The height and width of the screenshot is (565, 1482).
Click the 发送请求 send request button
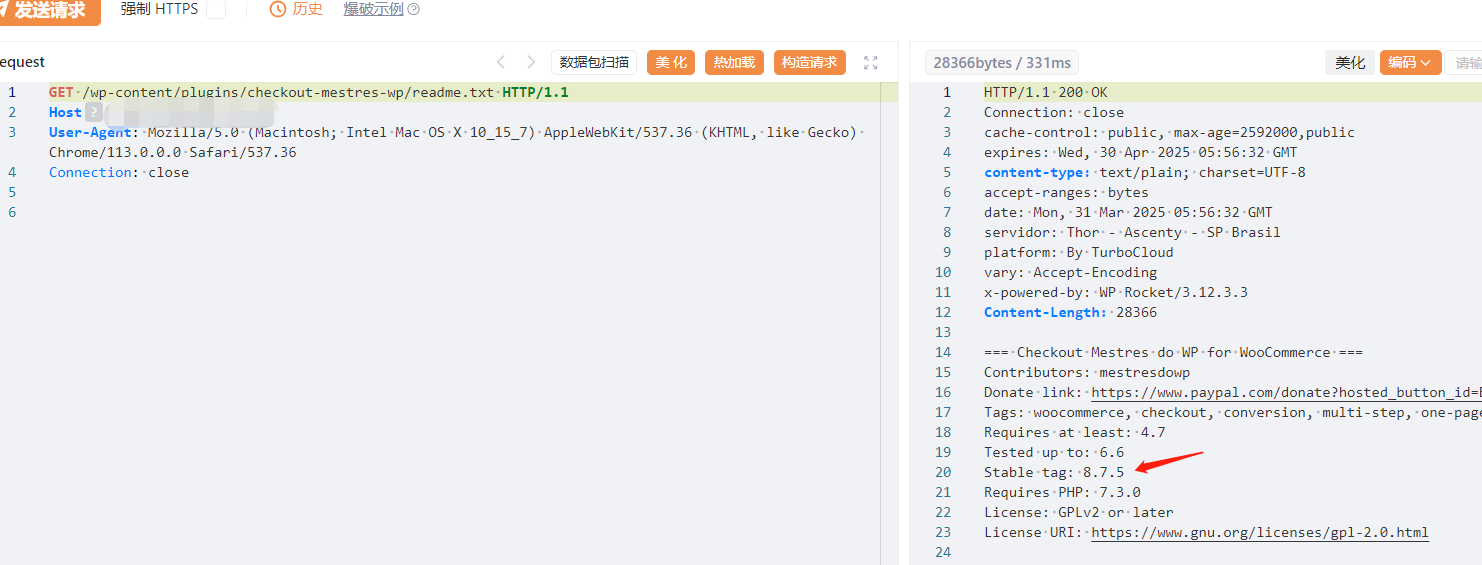click(48, 10)
